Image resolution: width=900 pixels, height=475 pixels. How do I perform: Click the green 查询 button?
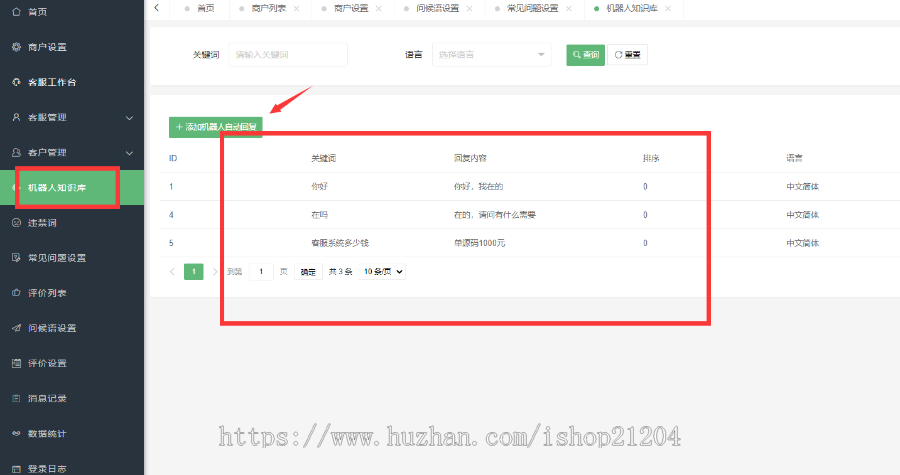pyautogui.click(x=585, y=55)
